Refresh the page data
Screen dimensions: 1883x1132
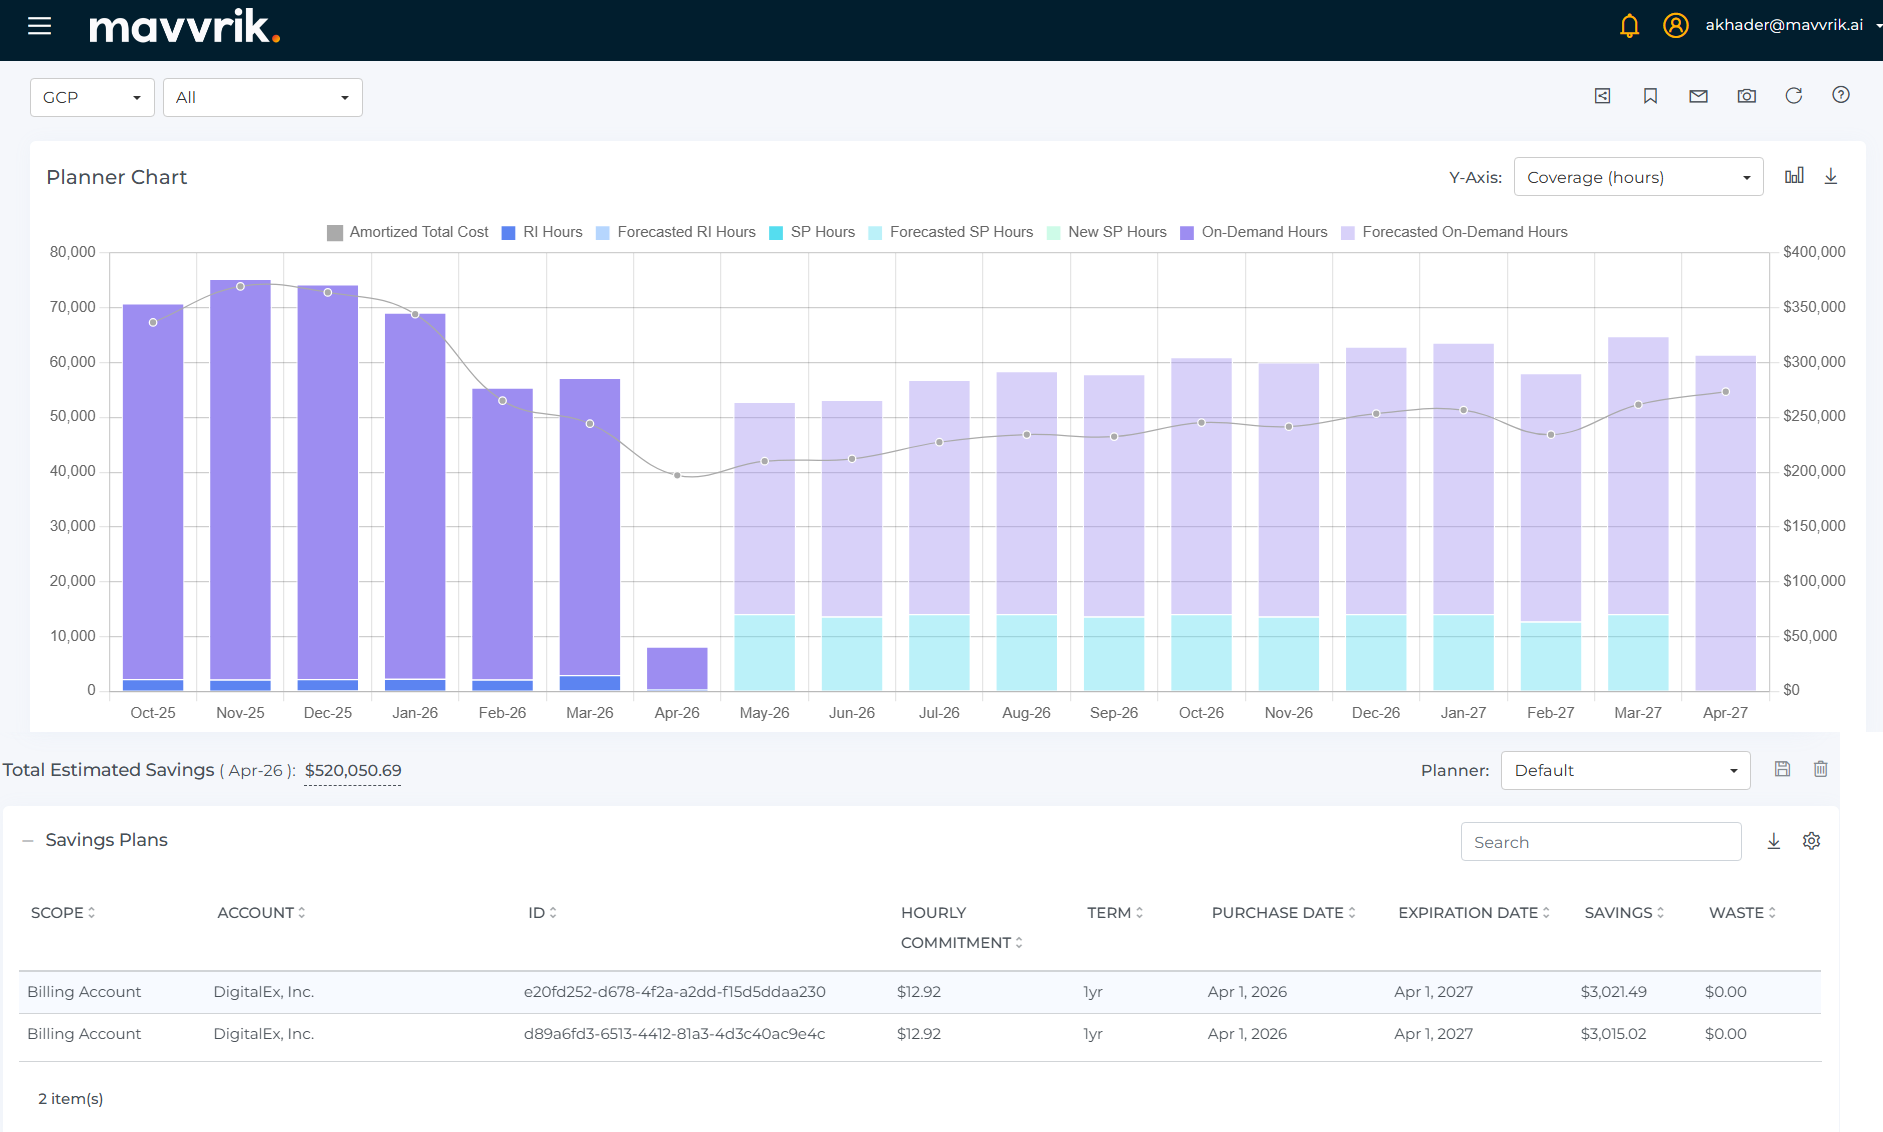[1793, 96]
